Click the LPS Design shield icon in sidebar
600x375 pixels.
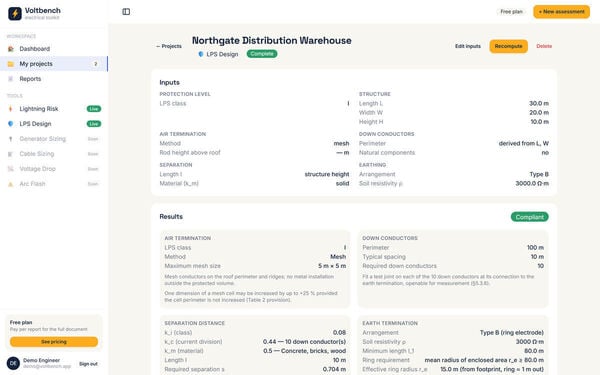[x=11, y=124]
